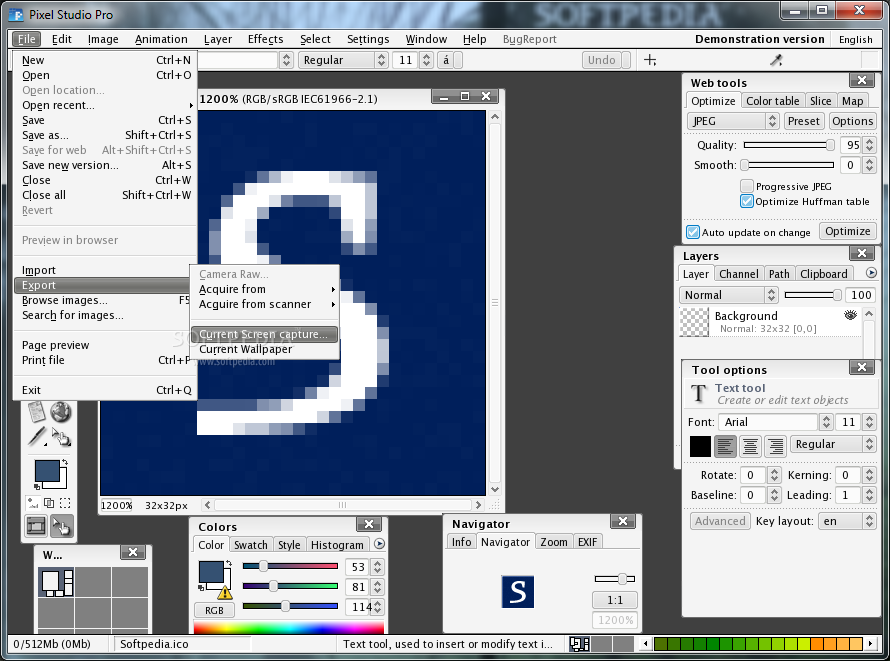Click the S image thumbnail in Navigator
Viewport: 890px width, 661px height.
517,592
